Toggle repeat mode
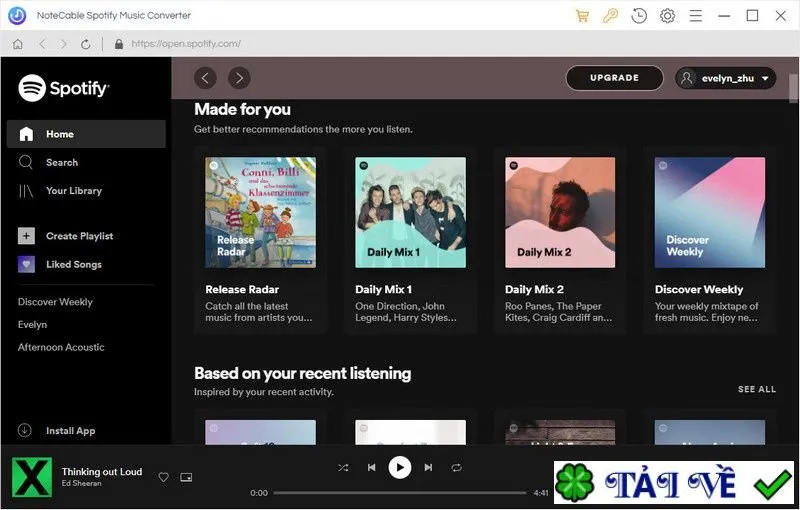This screenshot has height=510, width=800. [457, 468]
